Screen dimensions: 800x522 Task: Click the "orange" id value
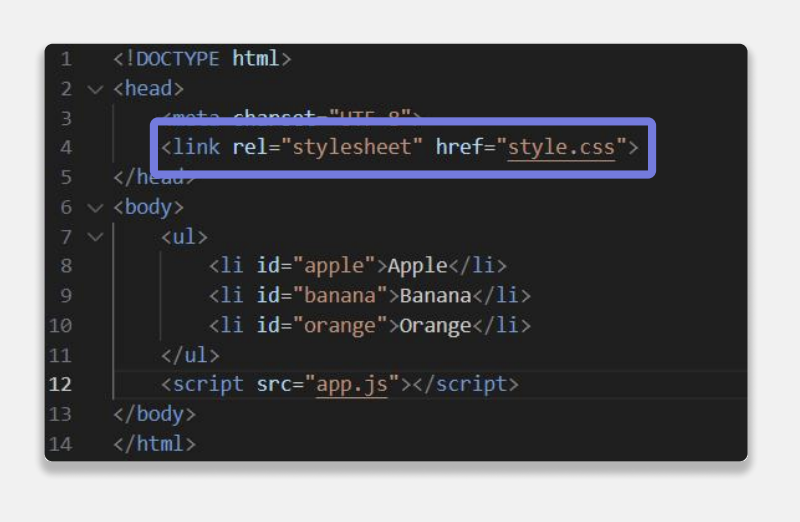(x=340, y=326)
